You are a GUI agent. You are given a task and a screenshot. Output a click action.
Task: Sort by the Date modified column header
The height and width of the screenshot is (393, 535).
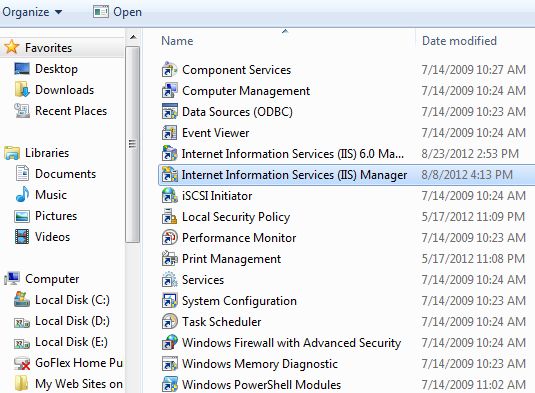459,41
